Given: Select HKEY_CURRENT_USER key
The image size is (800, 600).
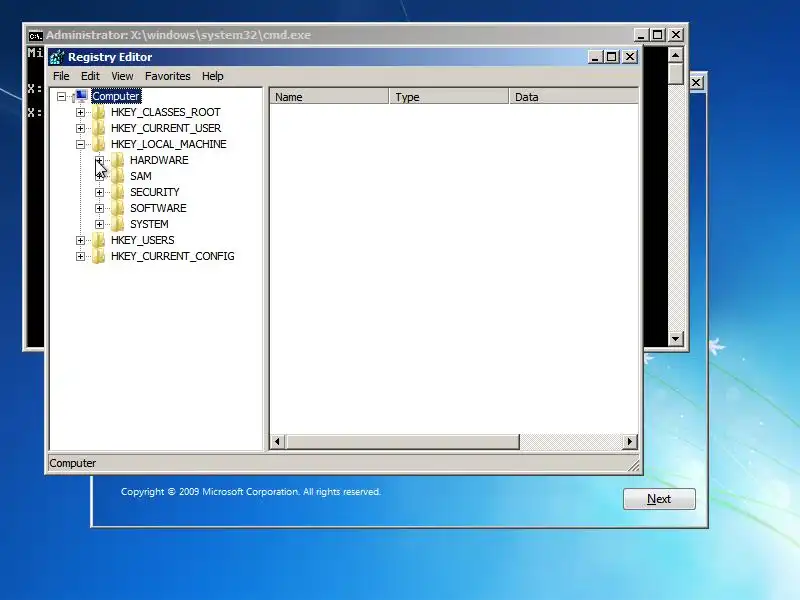Looking at the screenshot, I should click(x=166, y=128).
